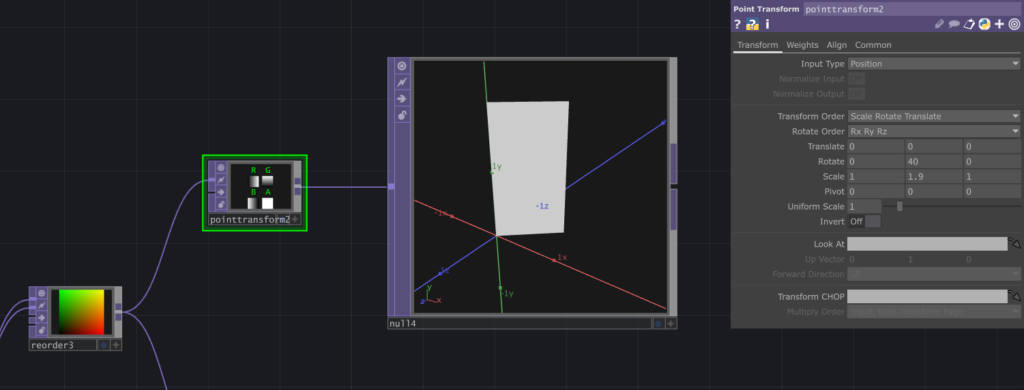Click lock flag on null4 node
The image size is (1024, 390).
(402, 115)
